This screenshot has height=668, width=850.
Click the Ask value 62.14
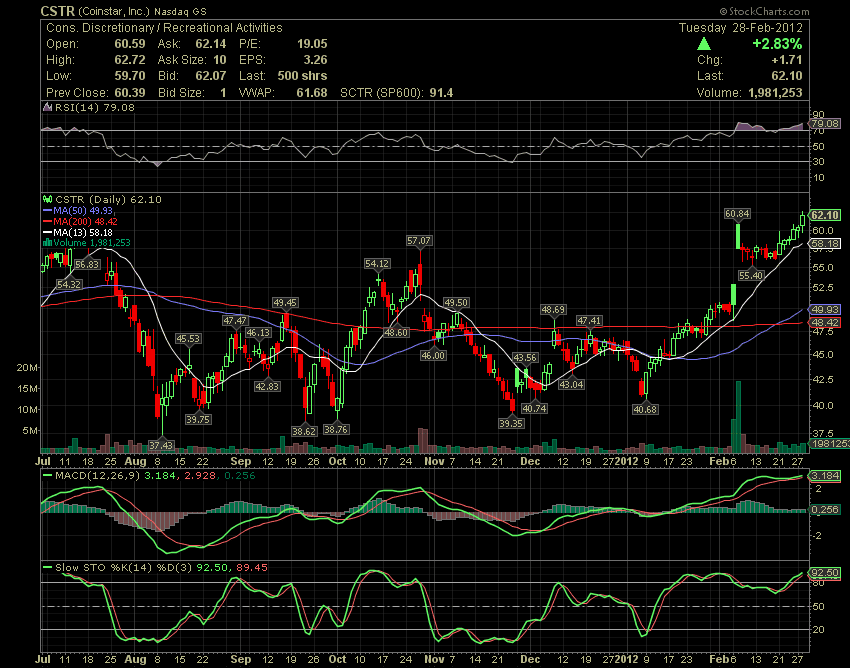211,44
